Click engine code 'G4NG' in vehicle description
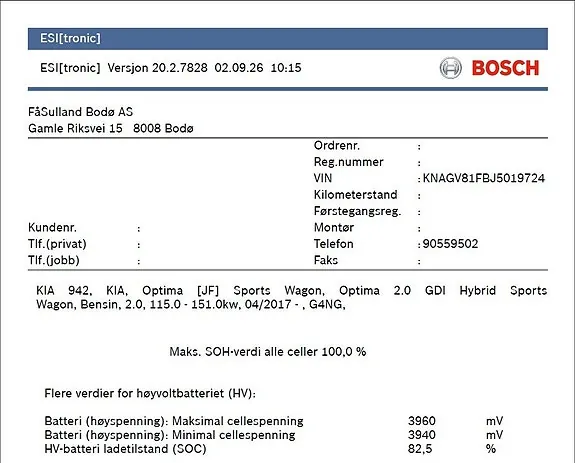 [326, 304]
